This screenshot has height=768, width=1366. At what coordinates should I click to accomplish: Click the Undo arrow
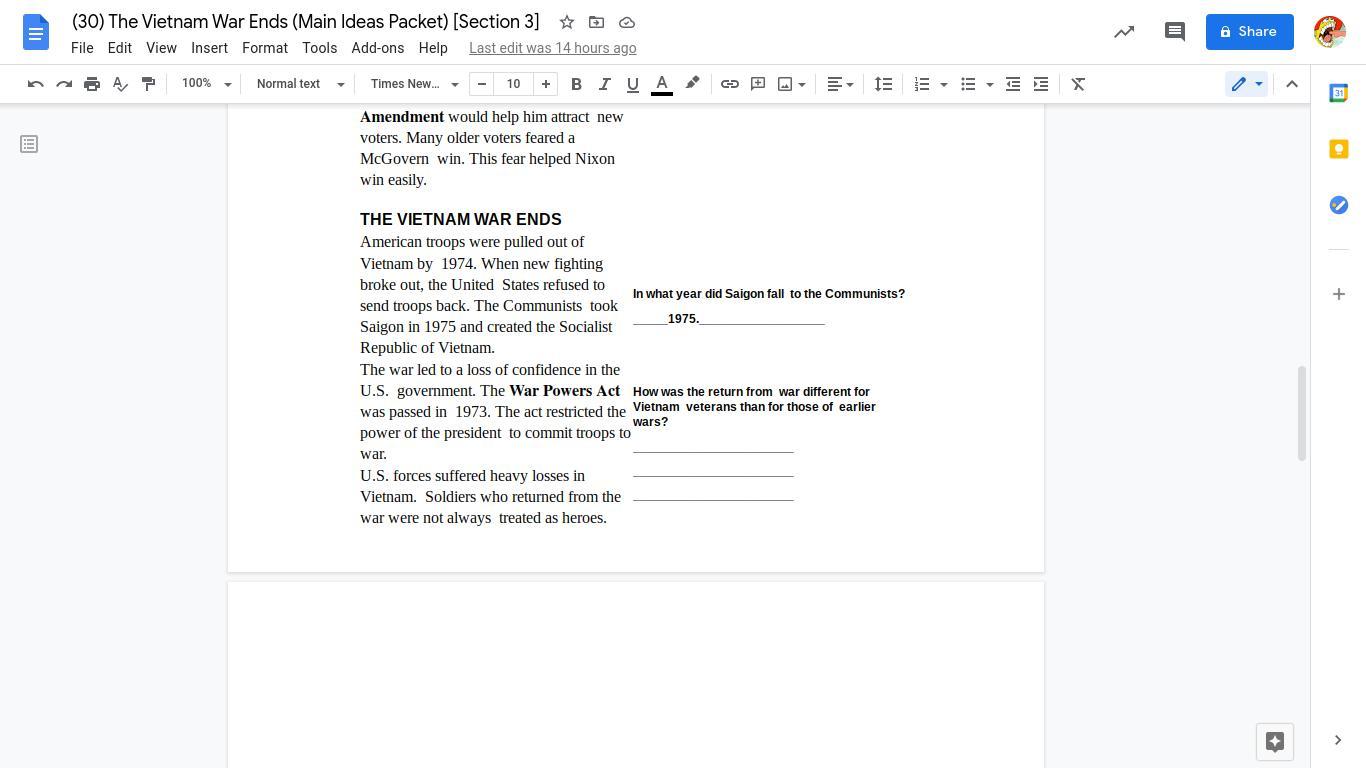[x=36, y=84]
